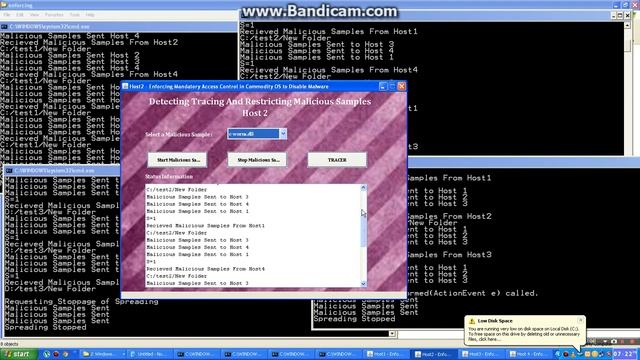Switch to Untitled Notepad taskbar button
Viewport: 640px width, 360px height.
tap(150, 354)
